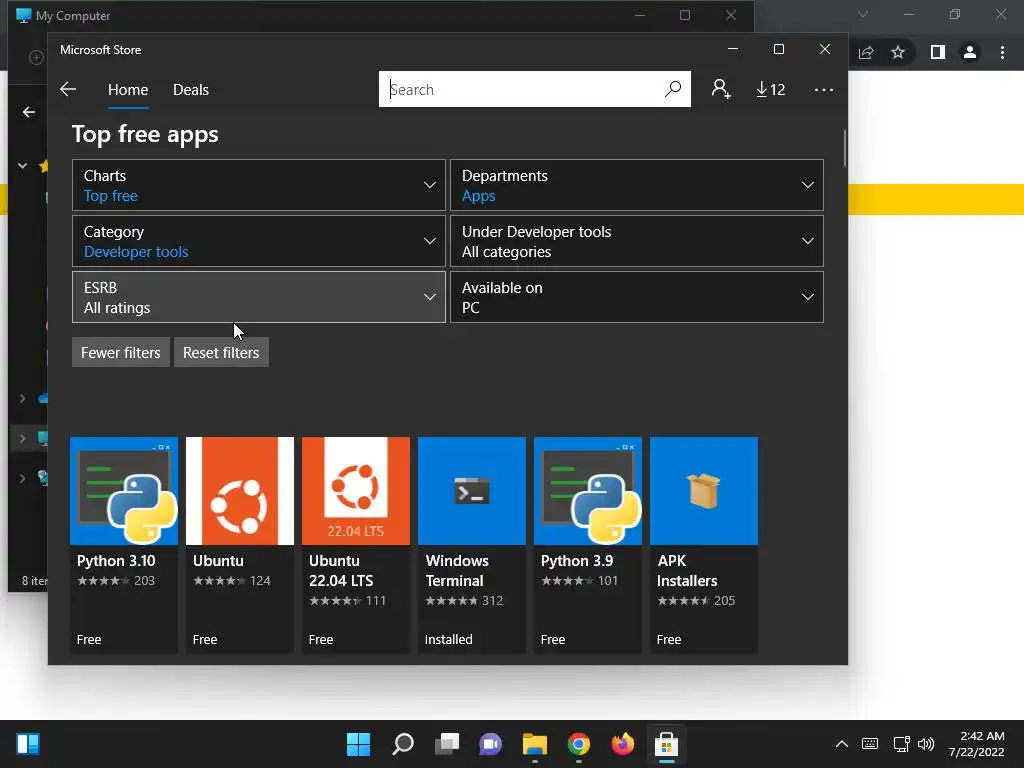The height and width of the screenshot is (768, 1024).
Task: Click the touch keyboard tray icon
Action: pyautogui.click(x=870, y=744)
